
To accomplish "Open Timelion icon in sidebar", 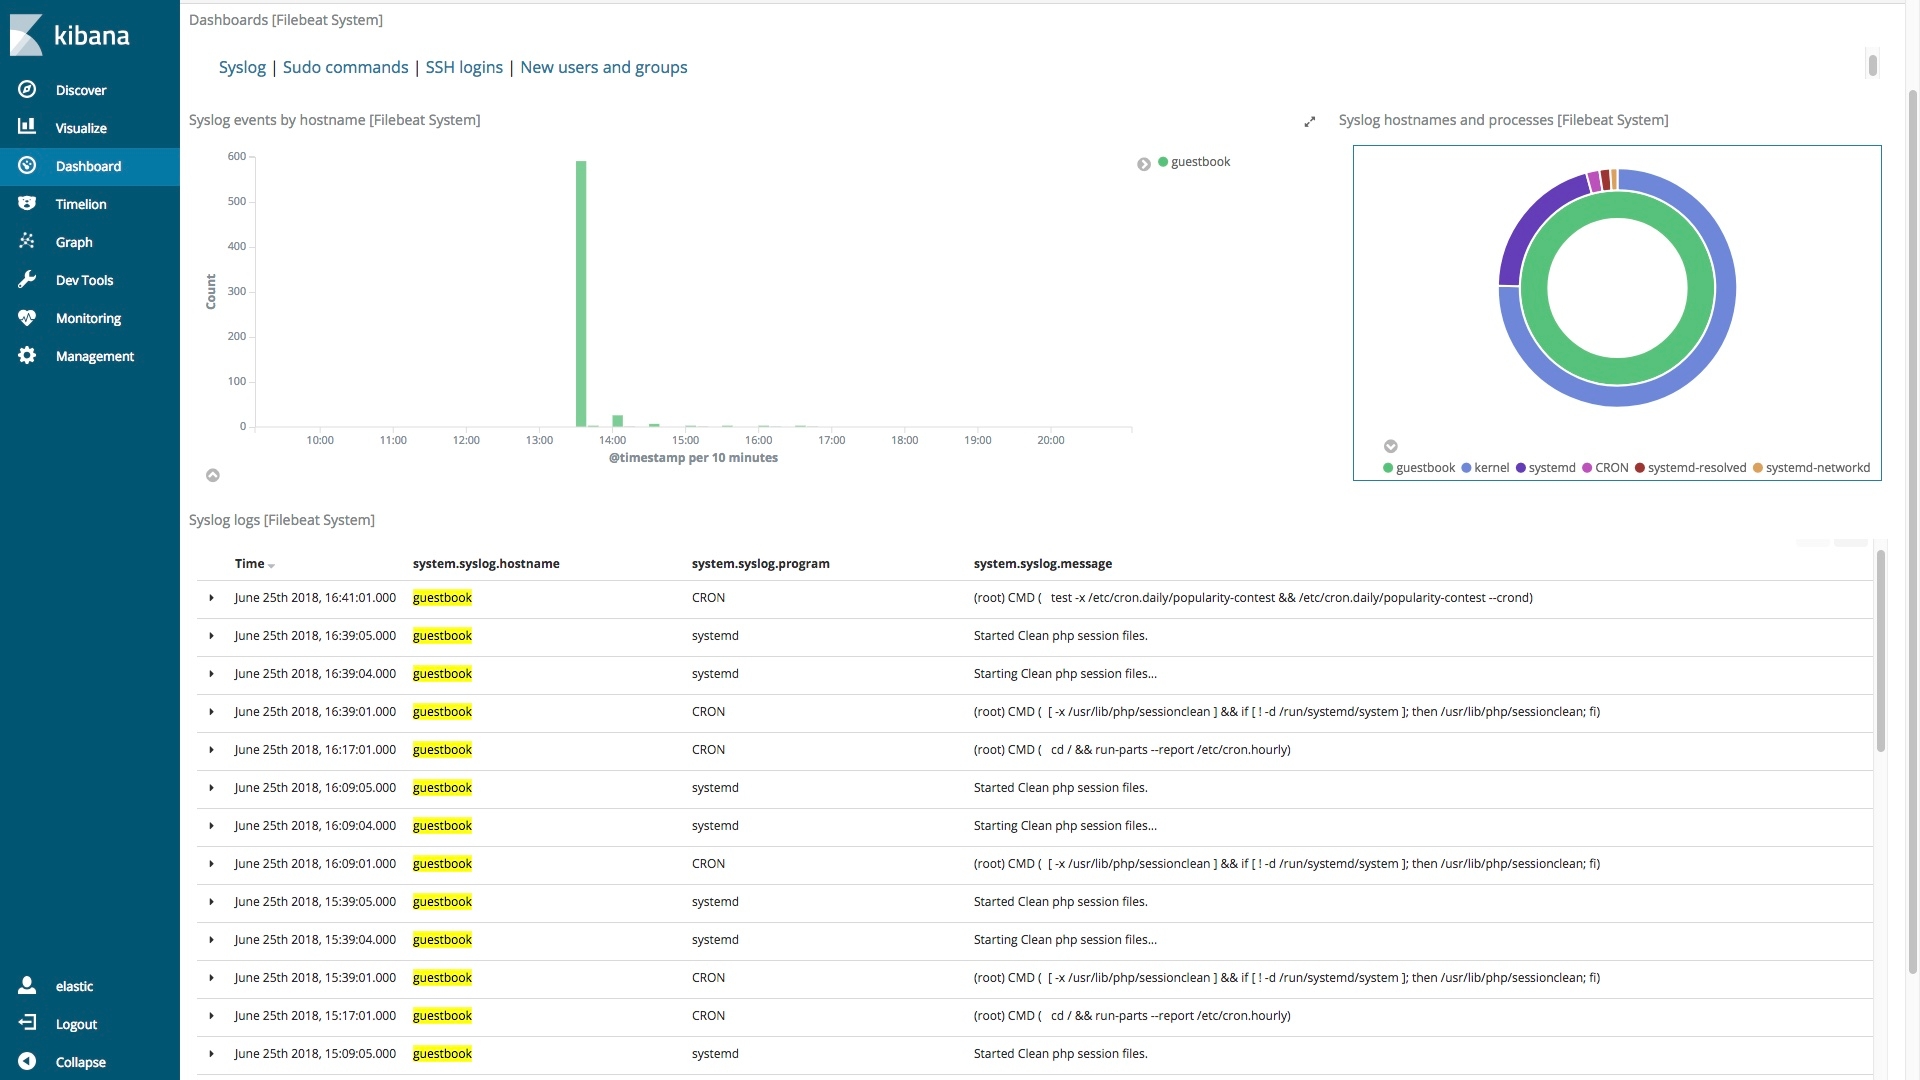I will [x=27, y=203].
